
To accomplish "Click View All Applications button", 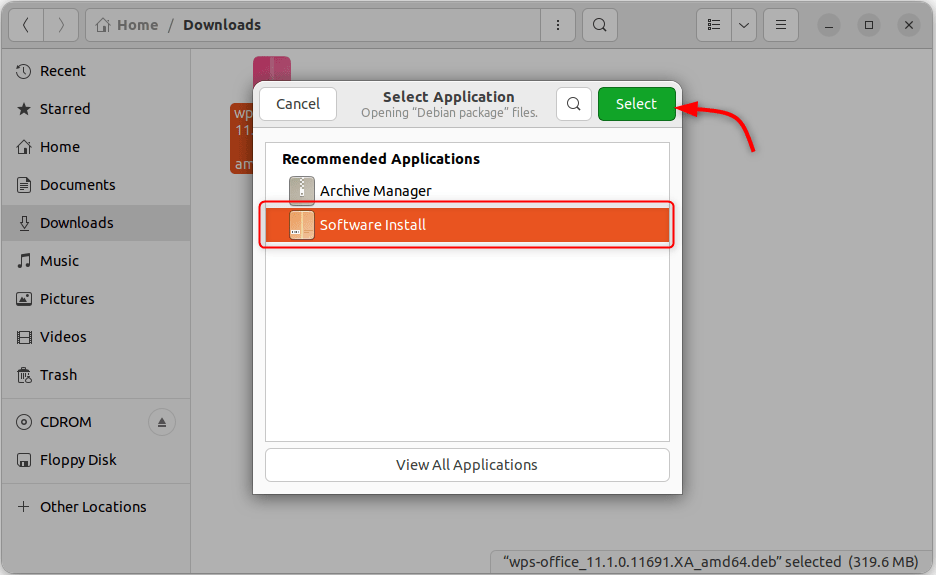I will [x=467, y=465].
